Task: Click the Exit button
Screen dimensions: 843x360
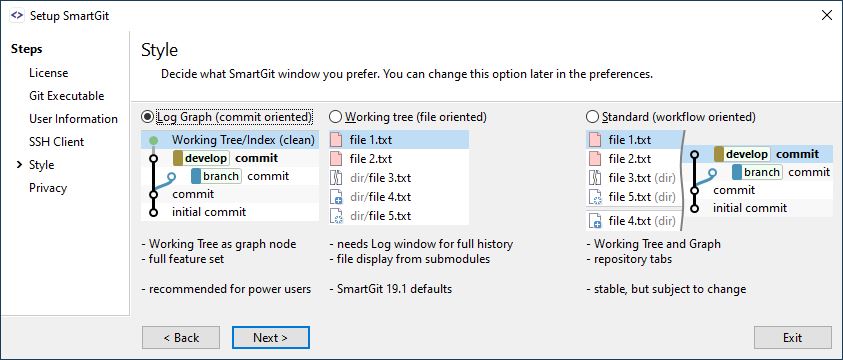Action: (x=792, y=337)
